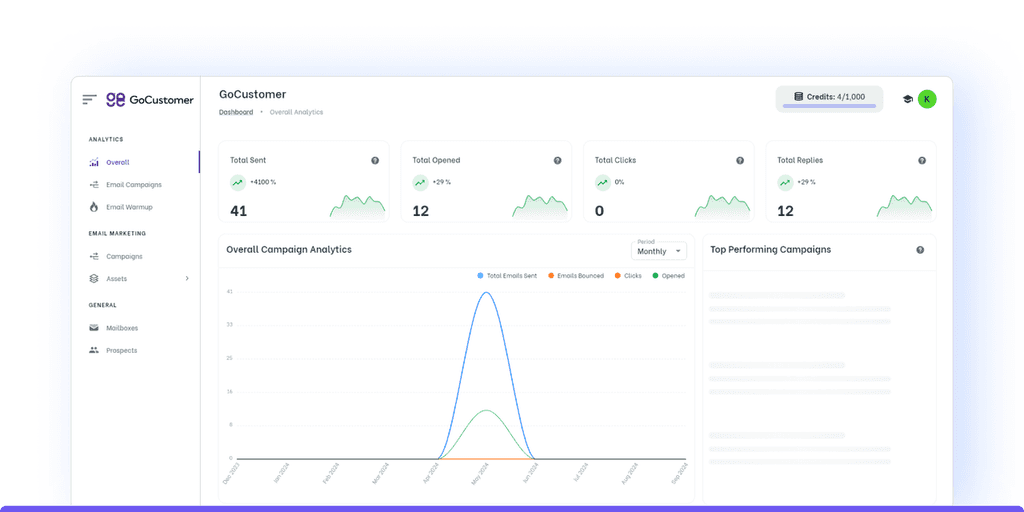
Task: Click the Total Opened sparkline chart
Action: [539, 206]
